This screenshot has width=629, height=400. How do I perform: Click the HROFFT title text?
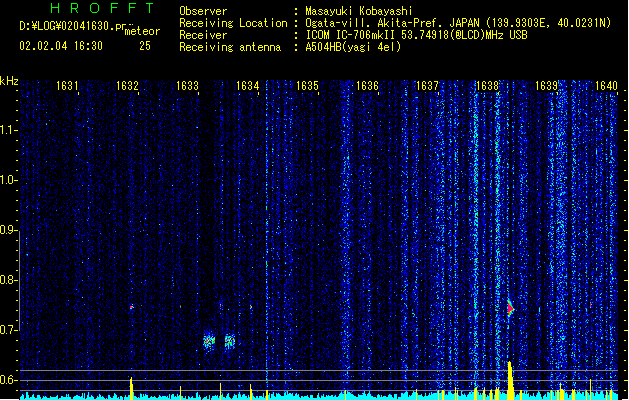tap(102, 8)
